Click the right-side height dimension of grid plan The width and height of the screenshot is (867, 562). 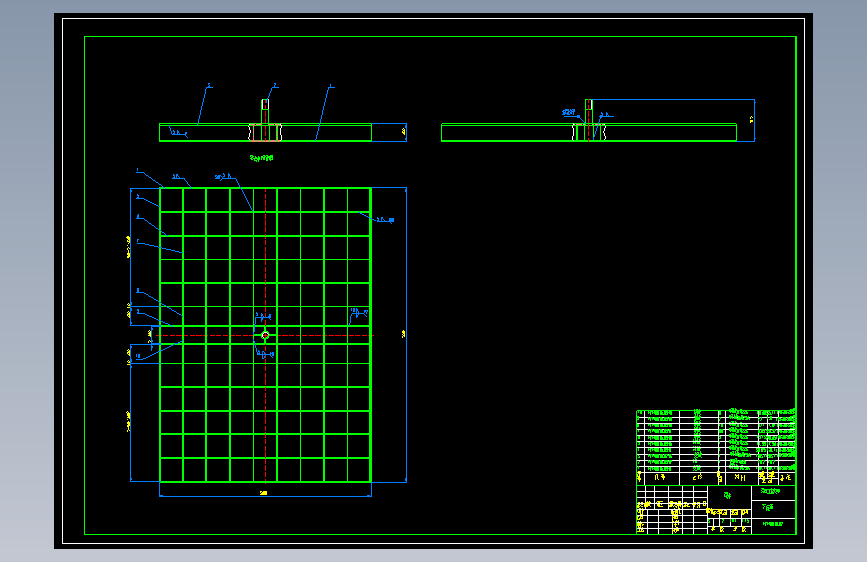pos(404,334)
